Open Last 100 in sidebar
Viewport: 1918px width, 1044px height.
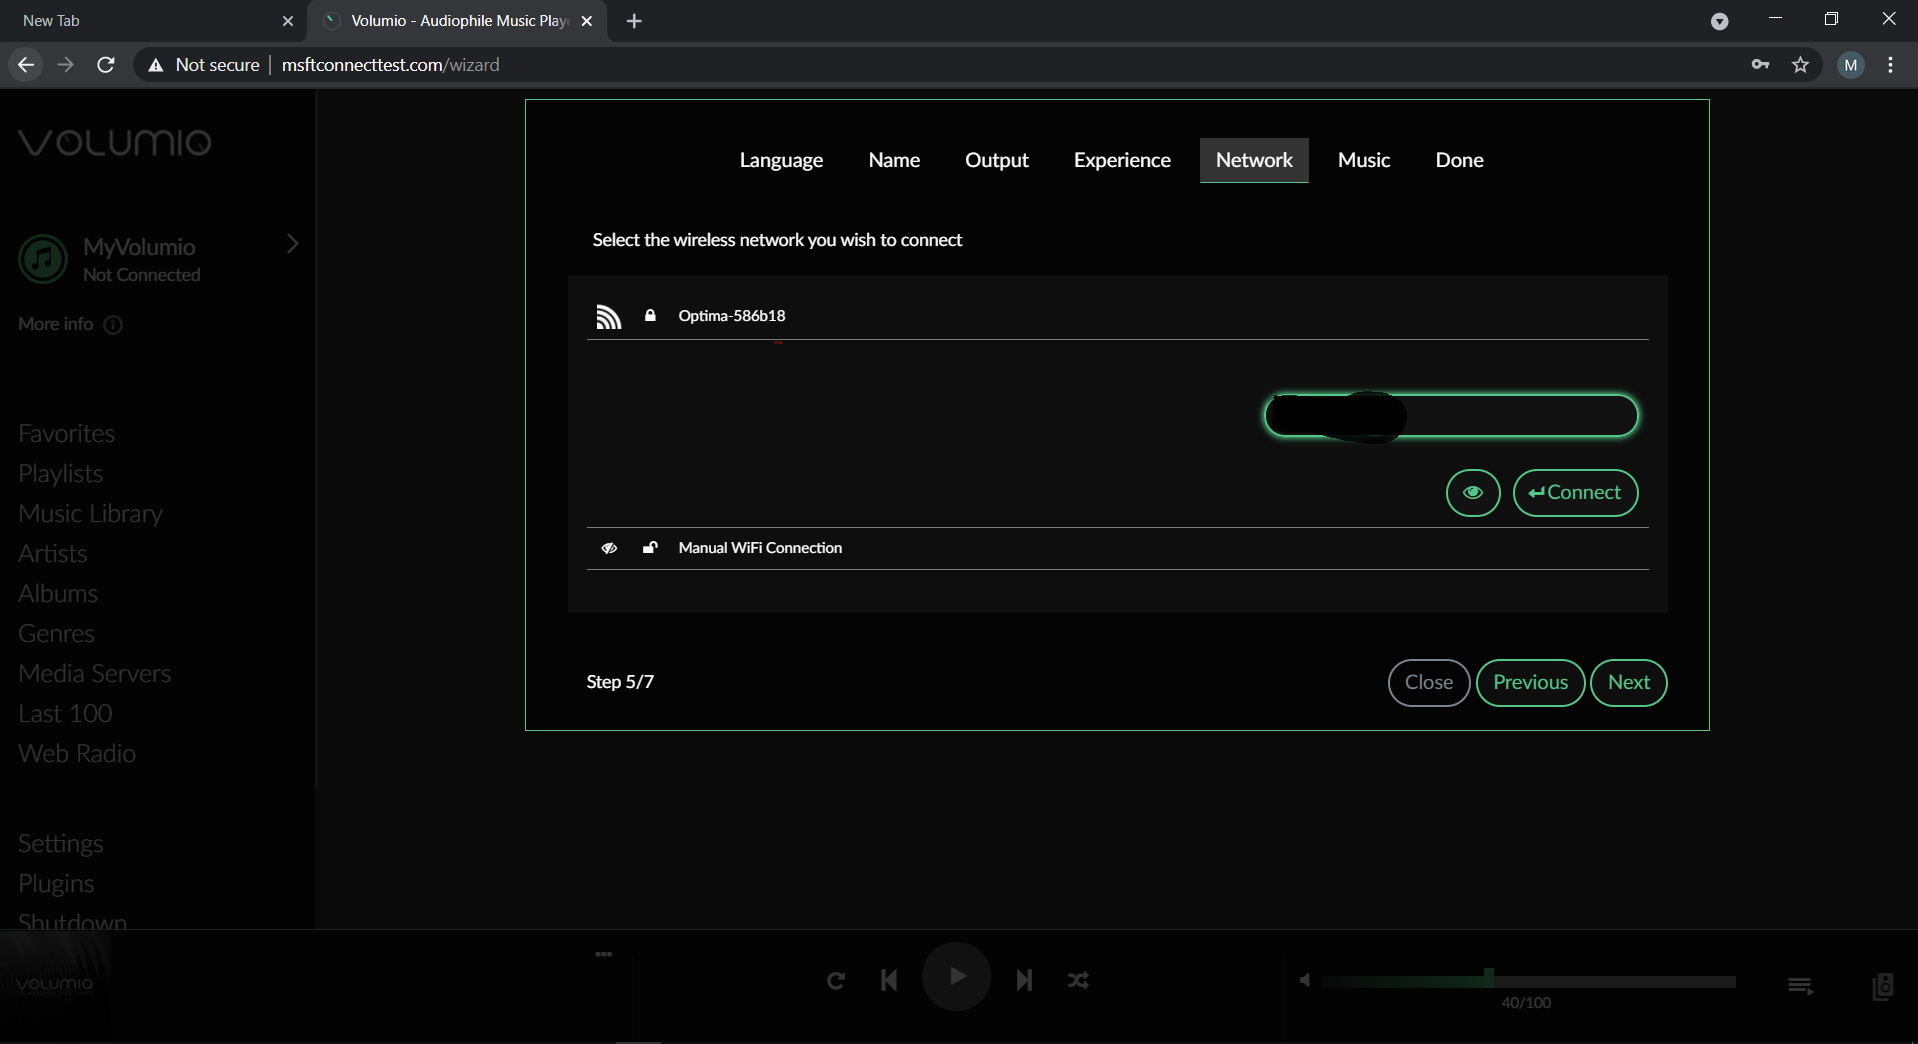(65, 713)
